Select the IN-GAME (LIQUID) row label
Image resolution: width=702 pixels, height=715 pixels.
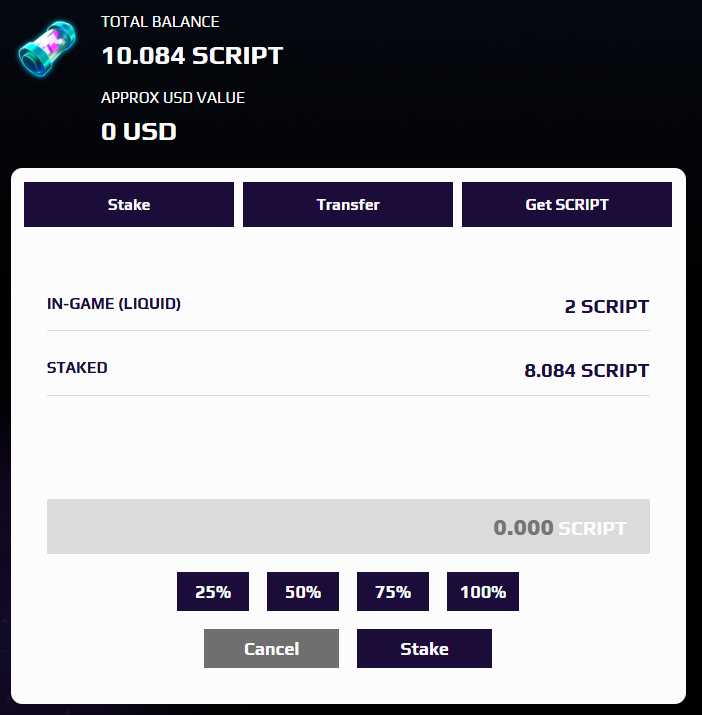pos(114,304)
